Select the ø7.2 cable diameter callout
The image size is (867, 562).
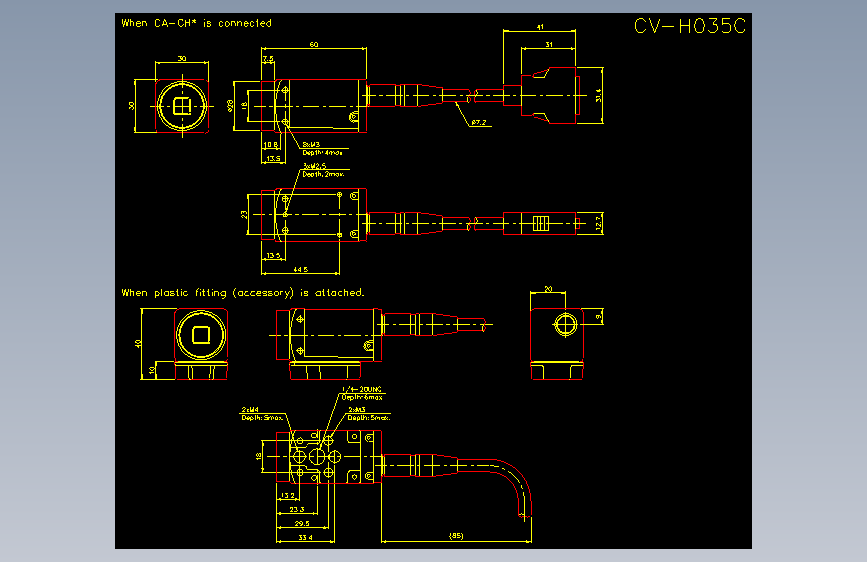(x=479, y=122)
